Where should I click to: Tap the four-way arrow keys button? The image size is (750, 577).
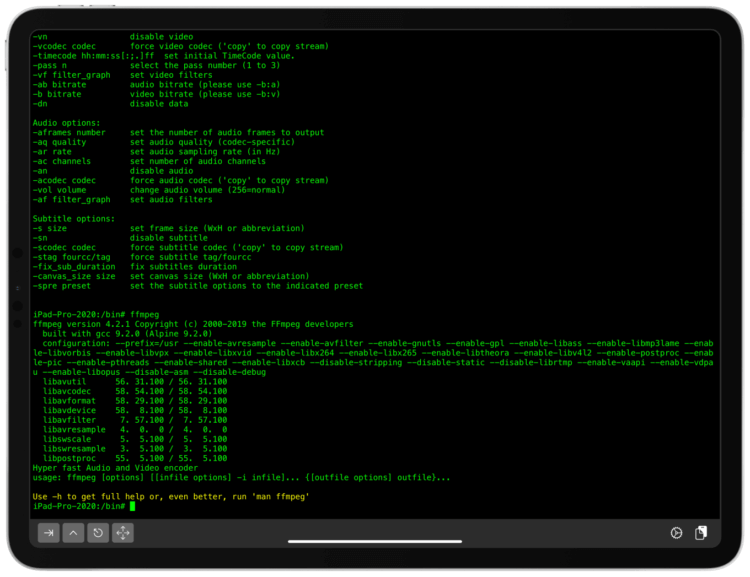coord(123,533)
